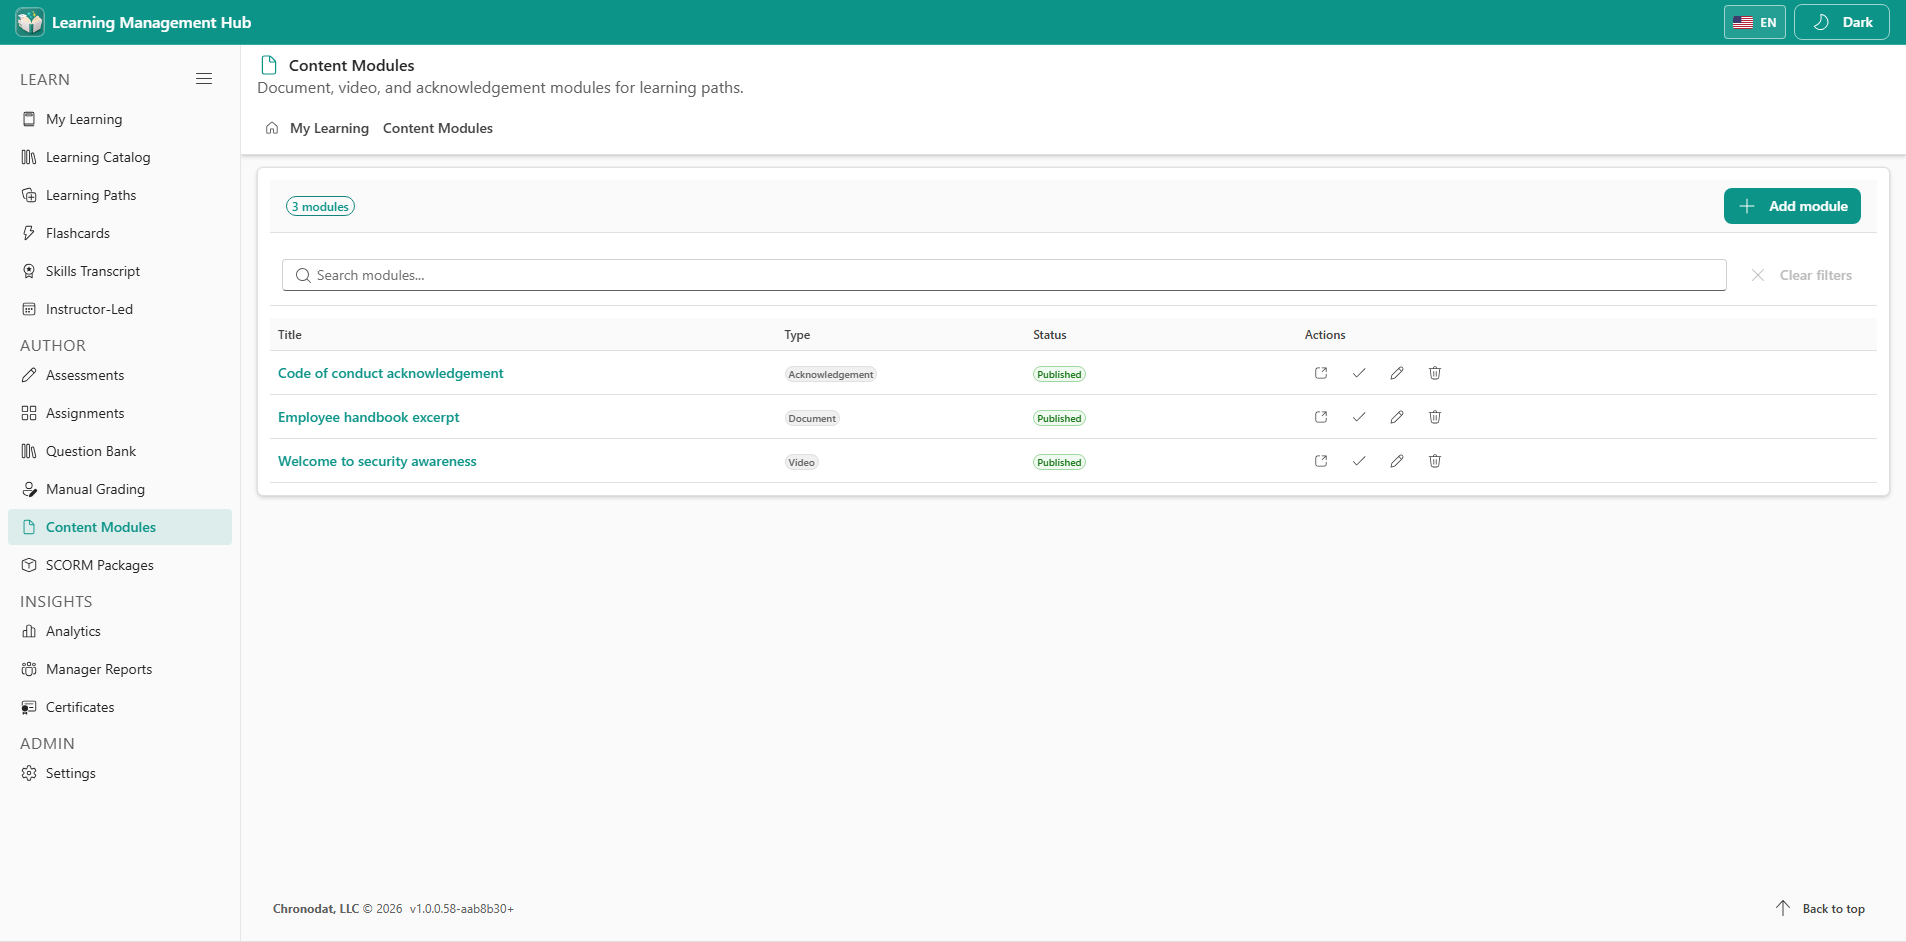Click the version number v1.0.0.58-aab8b30+
The width and height of the screenshot is (1906, 942).
(462, 909)
